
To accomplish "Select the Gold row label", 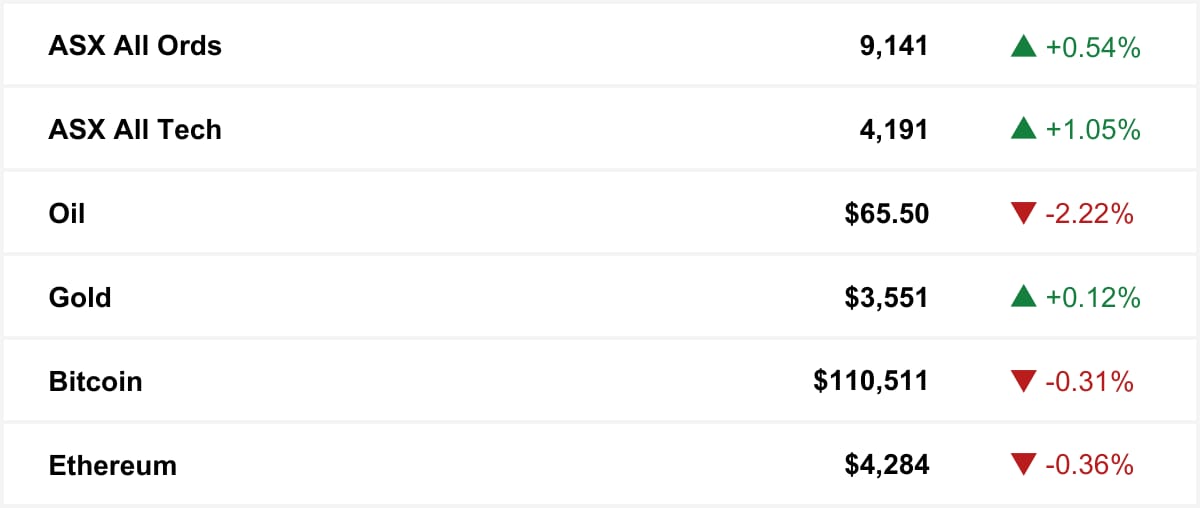I will click(x=80, y=298).
